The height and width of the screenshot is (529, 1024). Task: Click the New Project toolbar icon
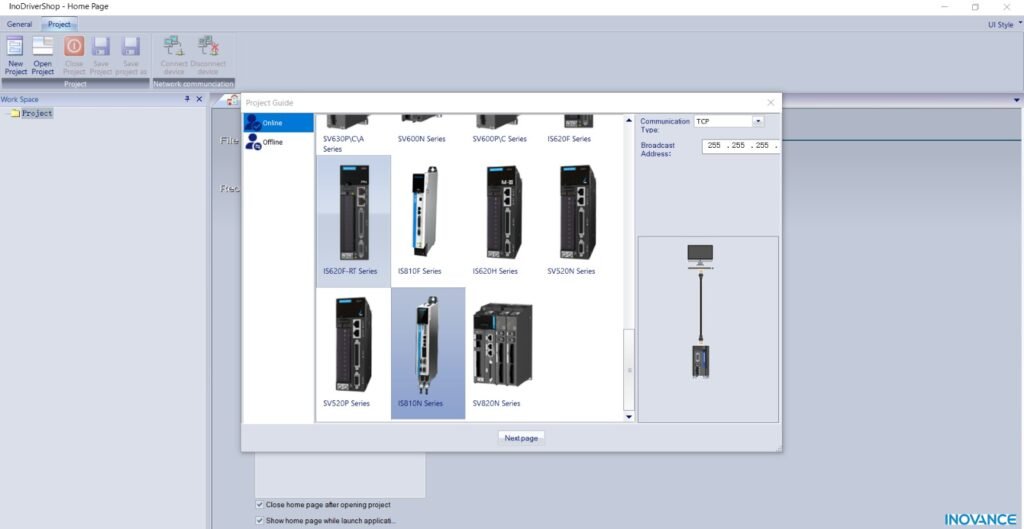(x=15, y=54)
